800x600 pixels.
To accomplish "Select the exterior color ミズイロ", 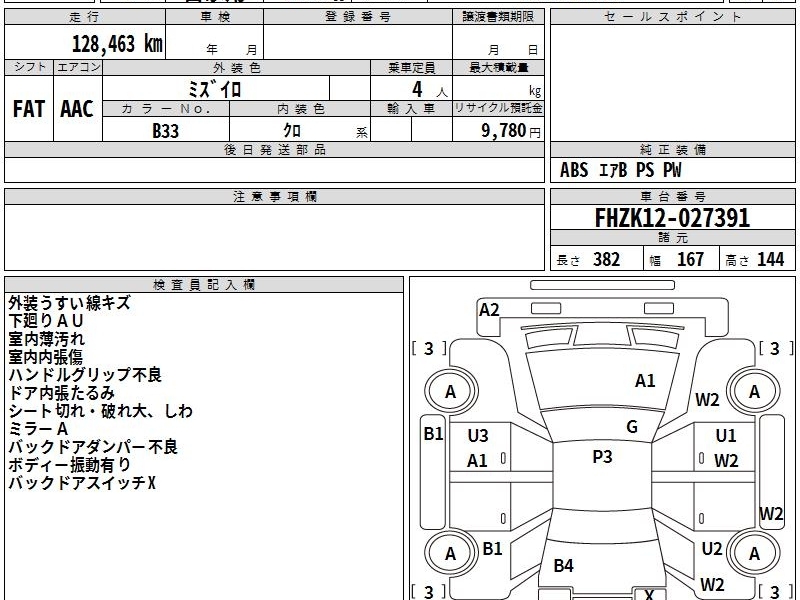I will coord(215,89).
